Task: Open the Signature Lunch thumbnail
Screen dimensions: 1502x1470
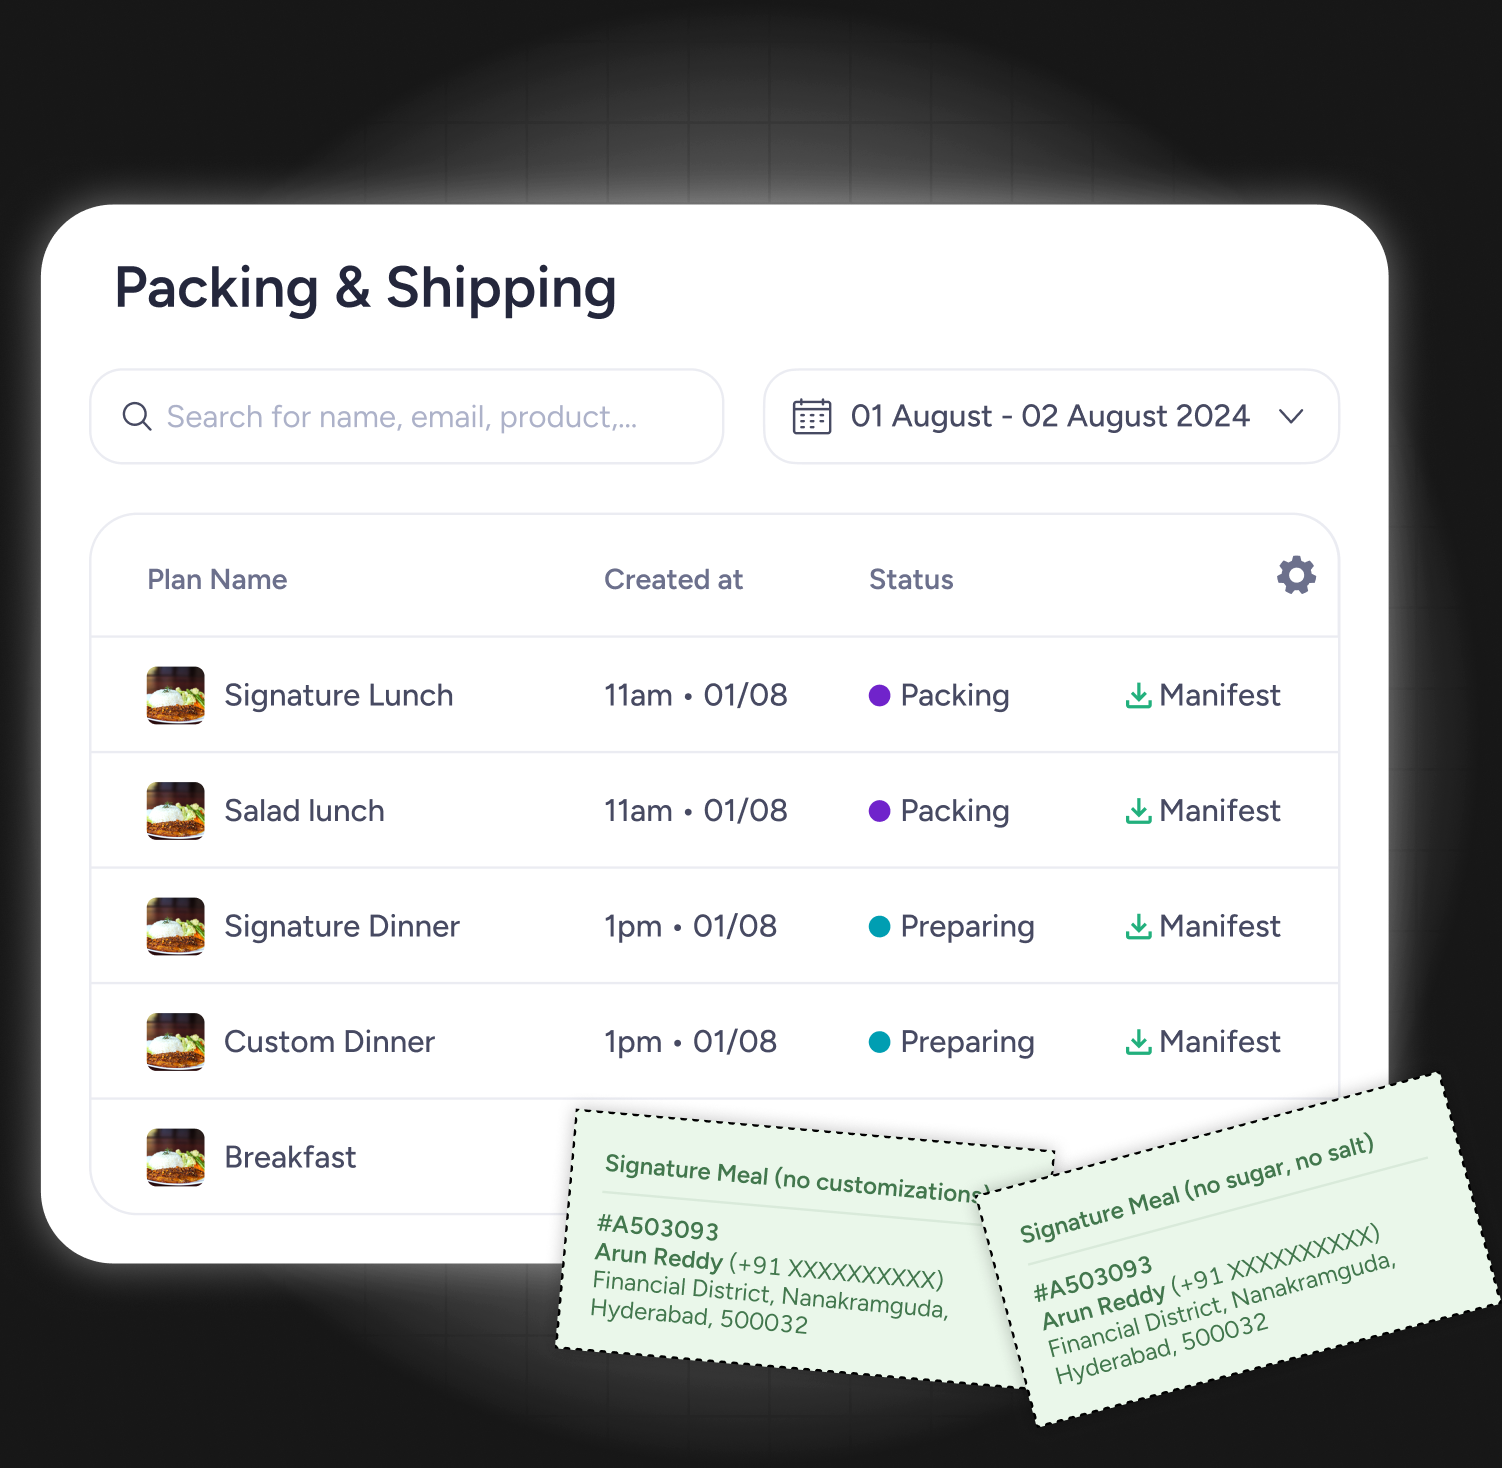Action: point(176,695)
